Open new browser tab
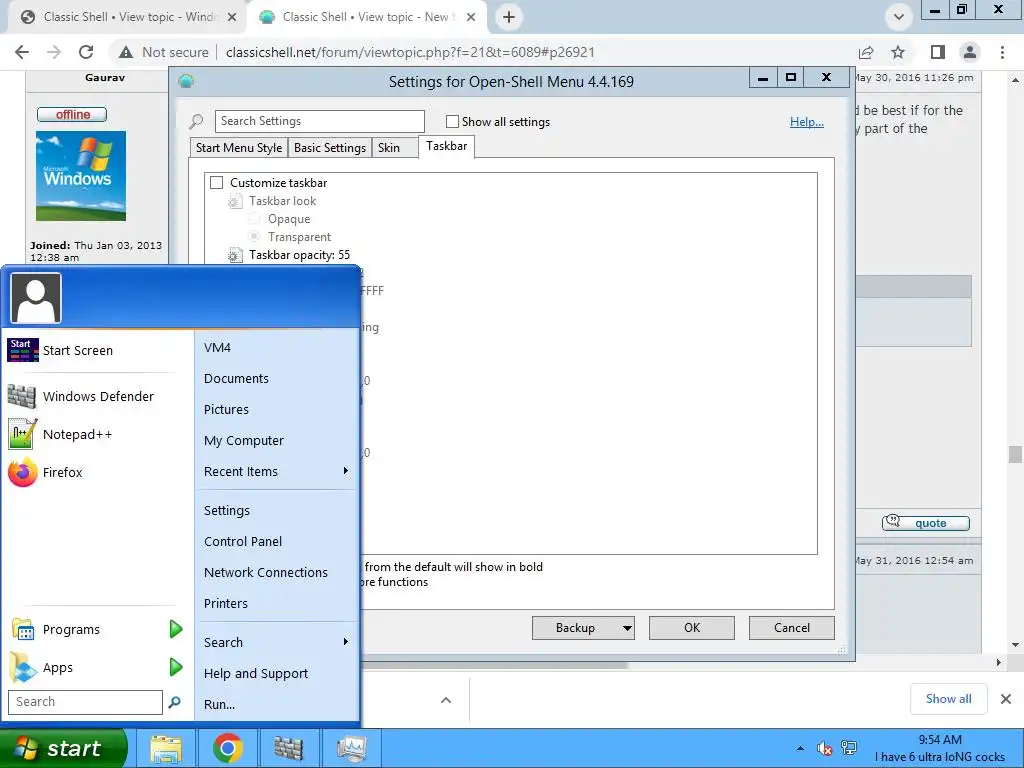1024x768 pixels. pyautogui.click(x=509, y=17)
